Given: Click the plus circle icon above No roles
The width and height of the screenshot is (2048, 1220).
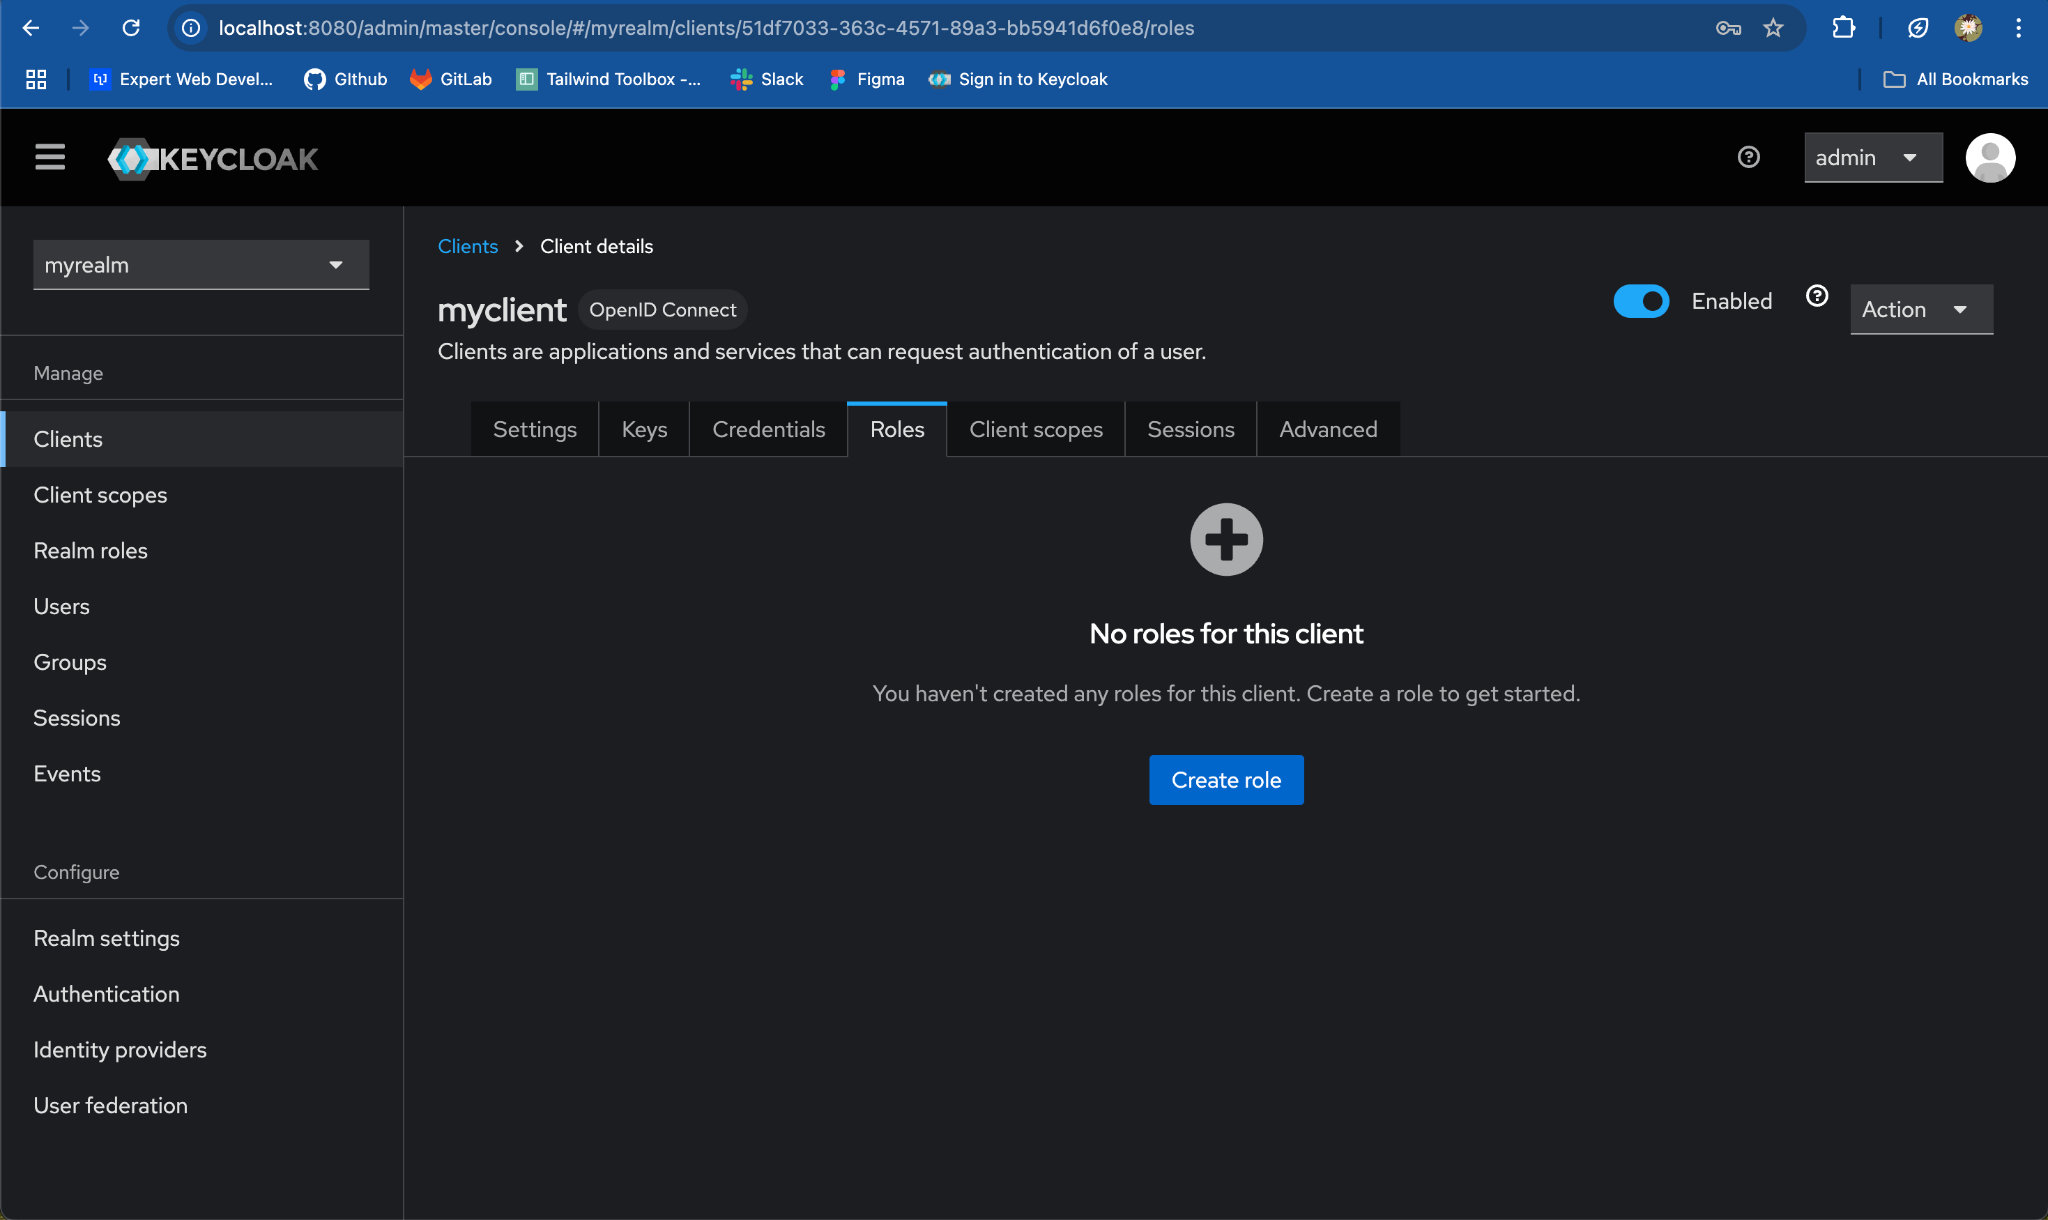Looking at the screenshot, I should (1226, 539).
